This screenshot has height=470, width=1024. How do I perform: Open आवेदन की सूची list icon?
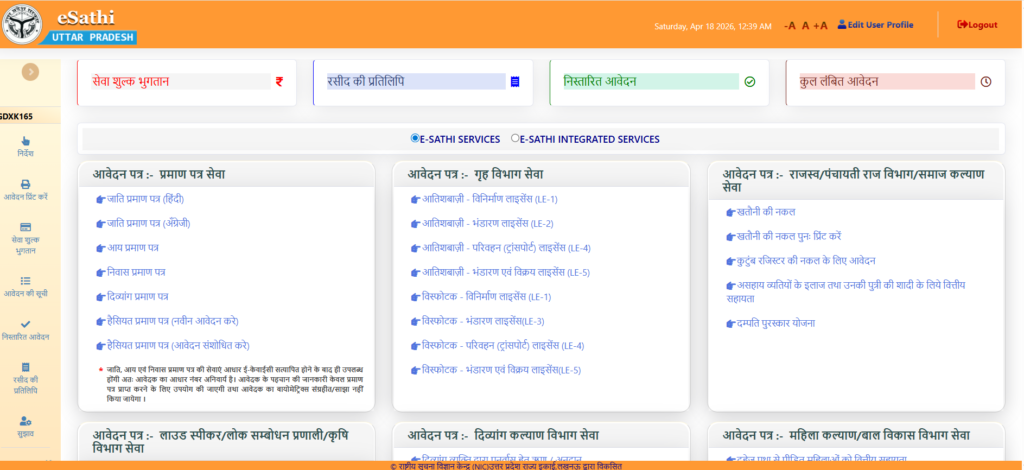tap(26, 281)
